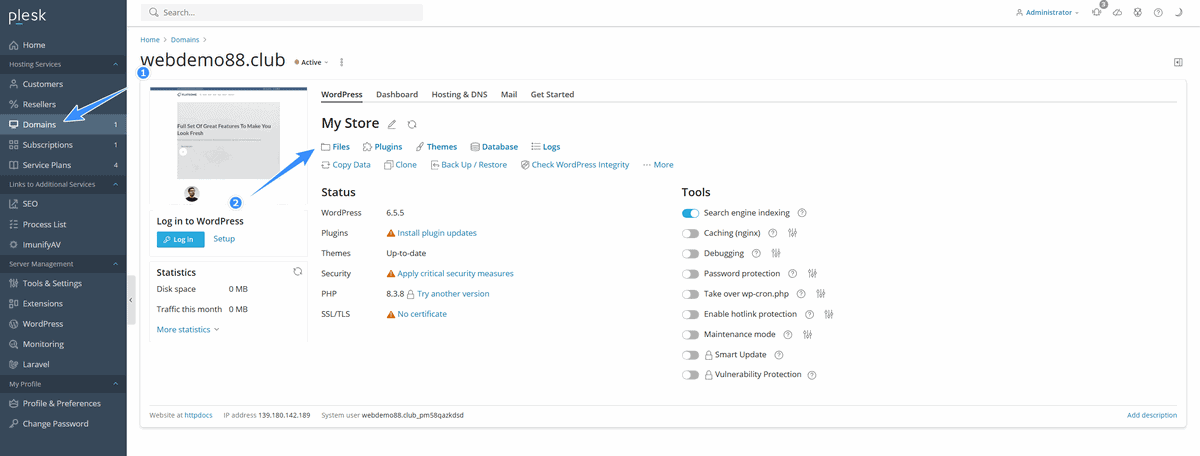Open hotlink protection settings sliders icon
Image resolution: width=1200 pixels, height=456 pixels.
coord(829,314)
